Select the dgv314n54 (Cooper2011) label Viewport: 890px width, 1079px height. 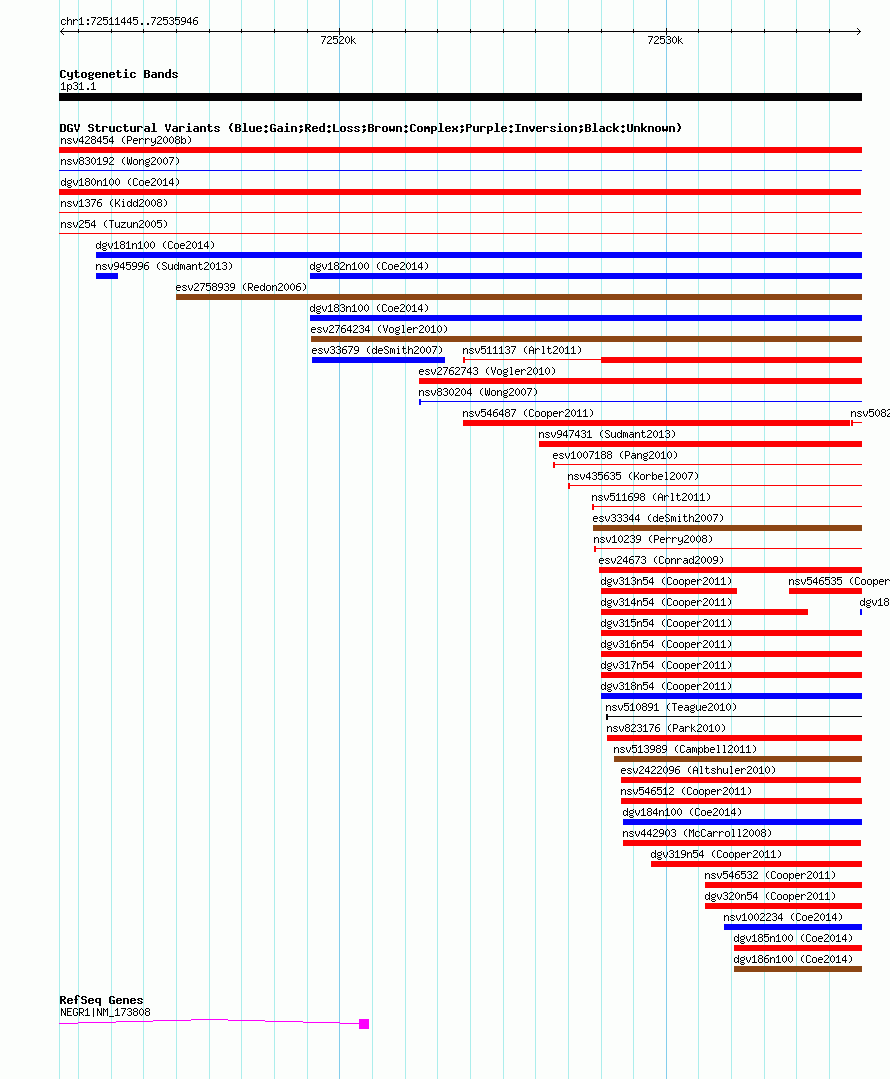[666, 602]
